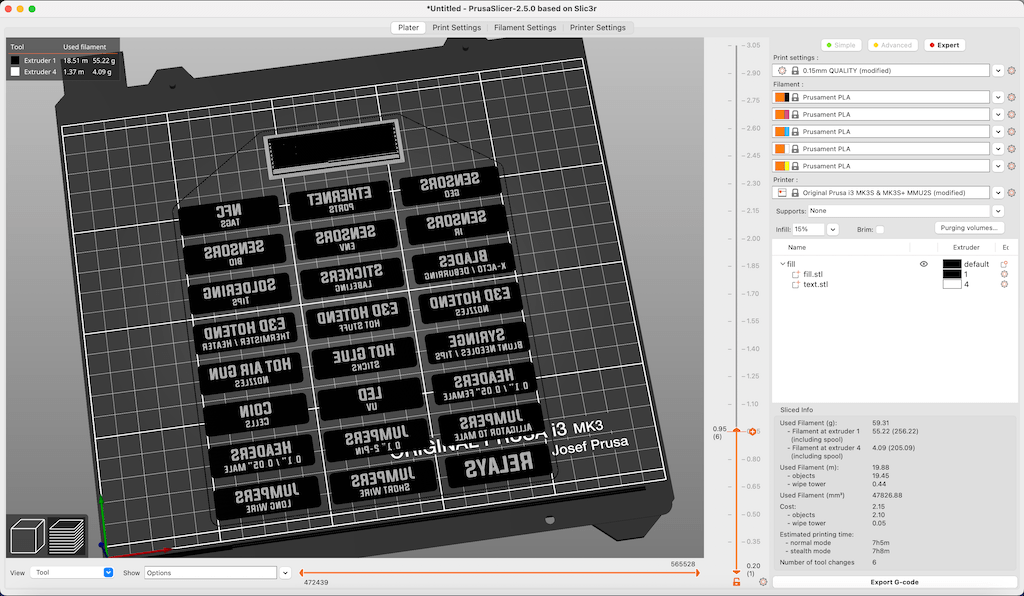Select the fill.stl tree item
The height and width of the screenshot is (596, 1024).
click(812, 275)
